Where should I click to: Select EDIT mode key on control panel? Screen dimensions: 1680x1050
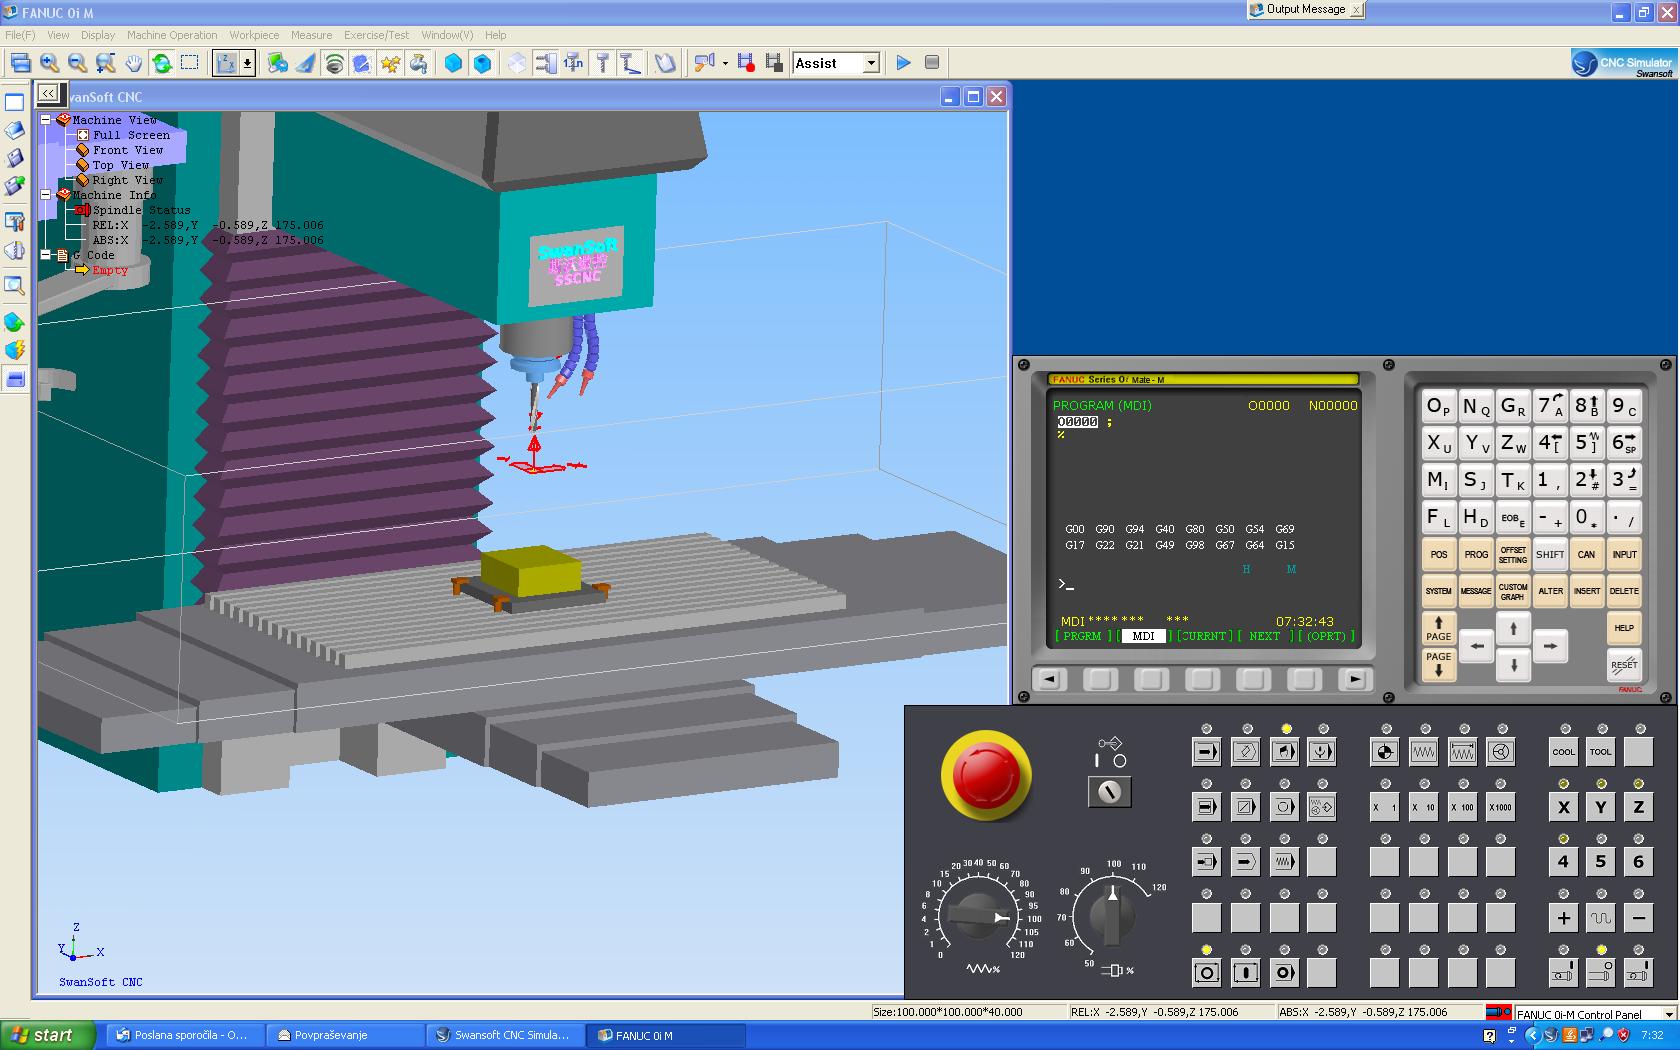pyautogui.click(x=1245, y=751)
